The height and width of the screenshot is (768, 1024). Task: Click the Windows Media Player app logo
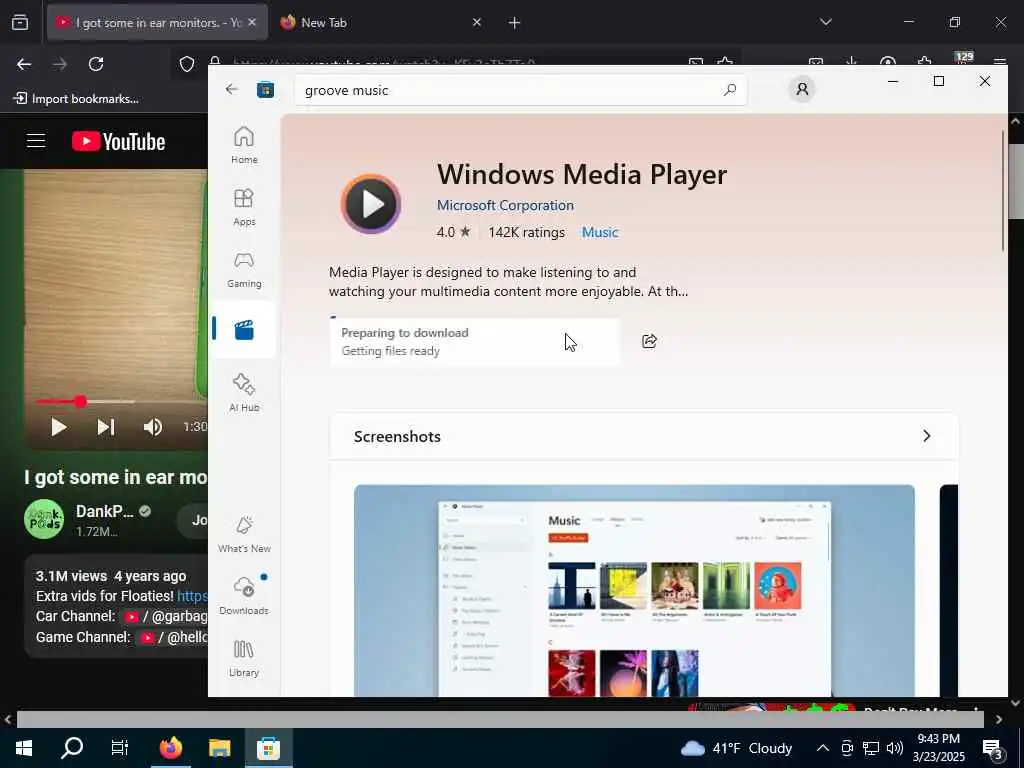371,204
